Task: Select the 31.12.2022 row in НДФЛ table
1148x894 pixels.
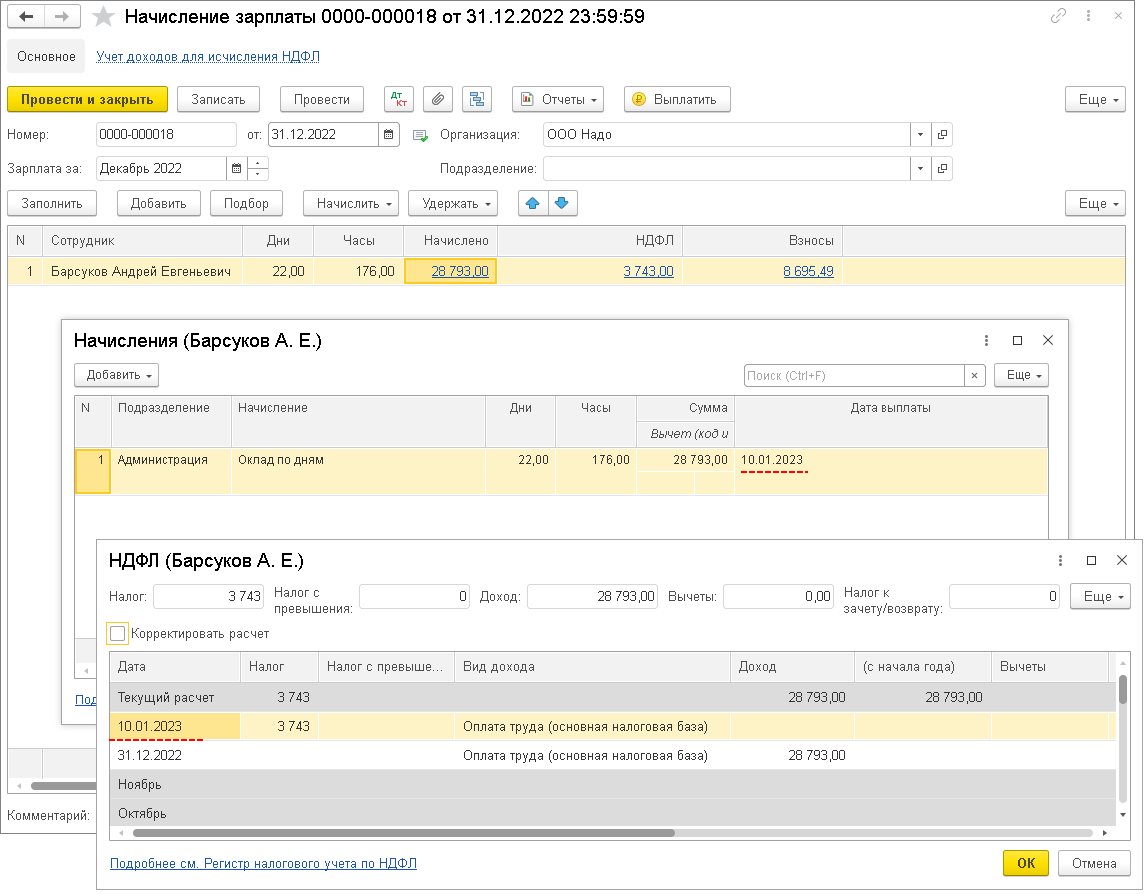Action: coord(612,756)
